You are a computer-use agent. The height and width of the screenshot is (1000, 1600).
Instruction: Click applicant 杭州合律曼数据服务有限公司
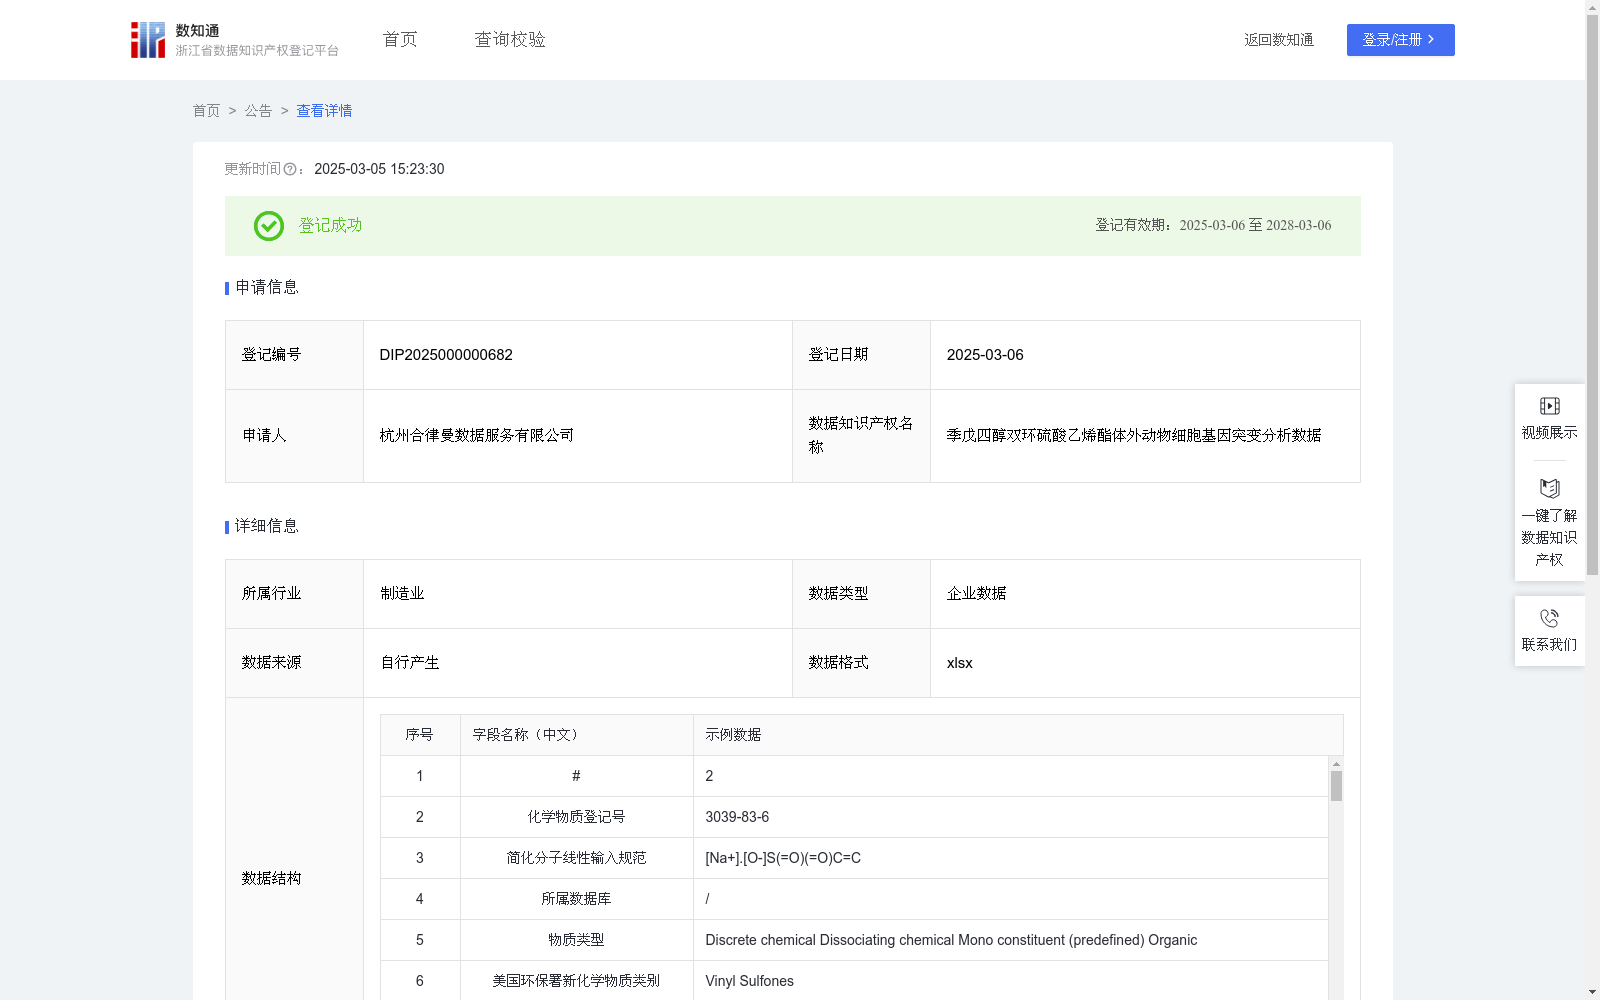pyautogui.click(x=477, y=435)
